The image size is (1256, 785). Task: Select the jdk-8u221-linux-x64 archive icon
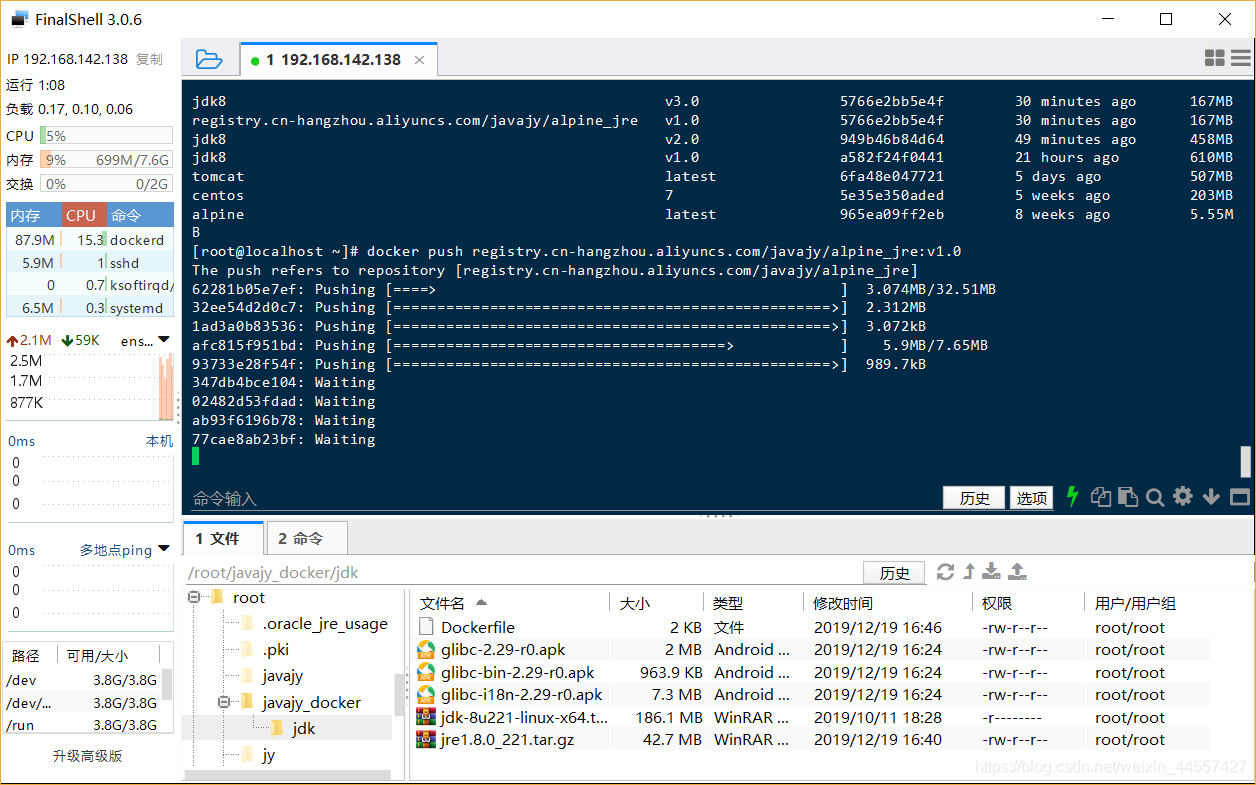tap(426, 717)
